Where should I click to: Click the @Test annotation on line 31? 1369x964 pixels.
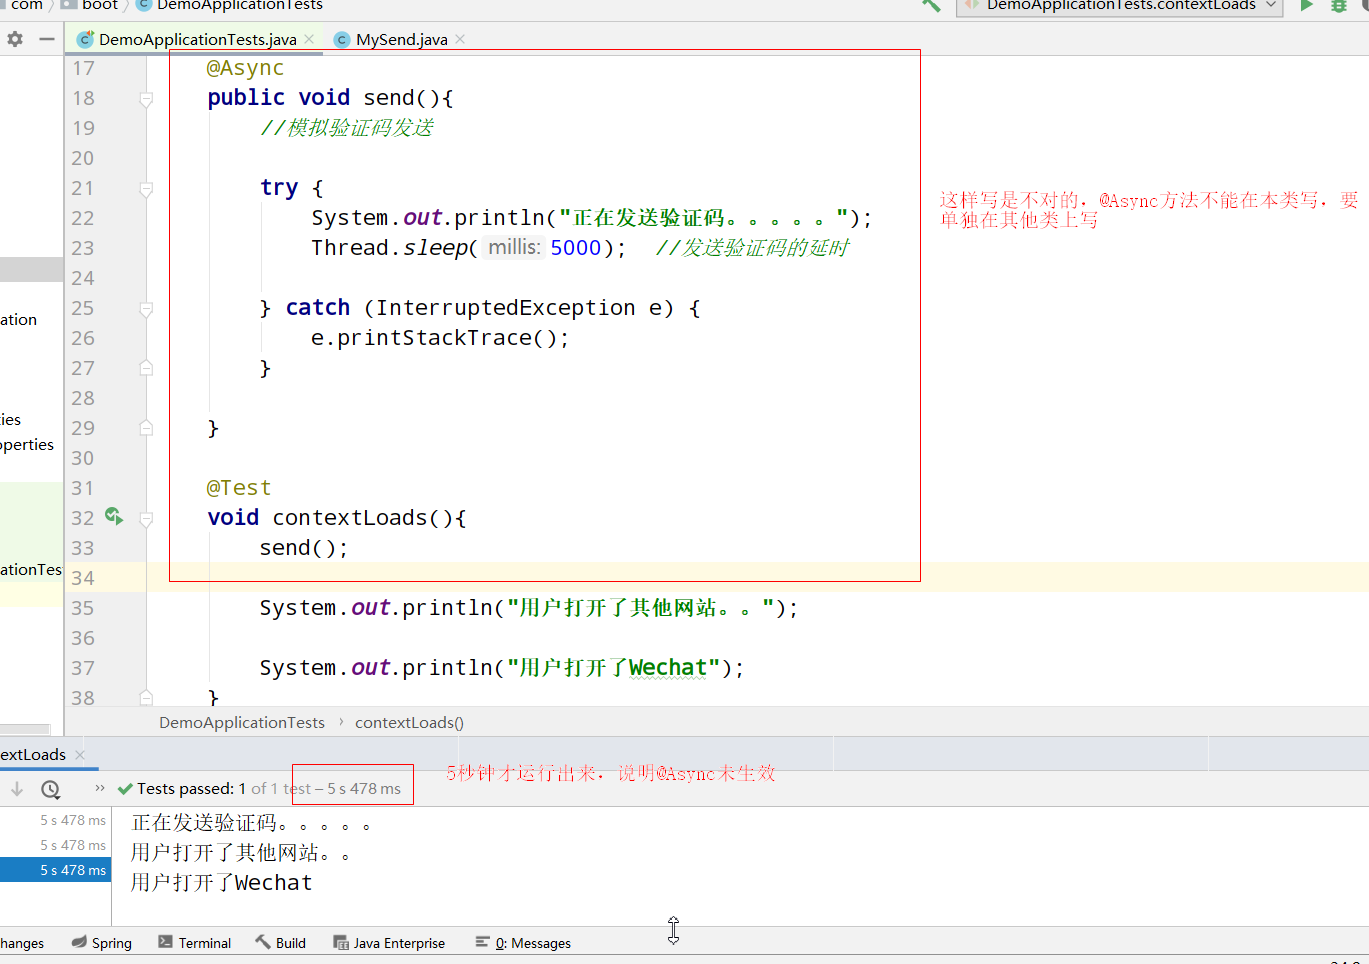pos(238,488)
